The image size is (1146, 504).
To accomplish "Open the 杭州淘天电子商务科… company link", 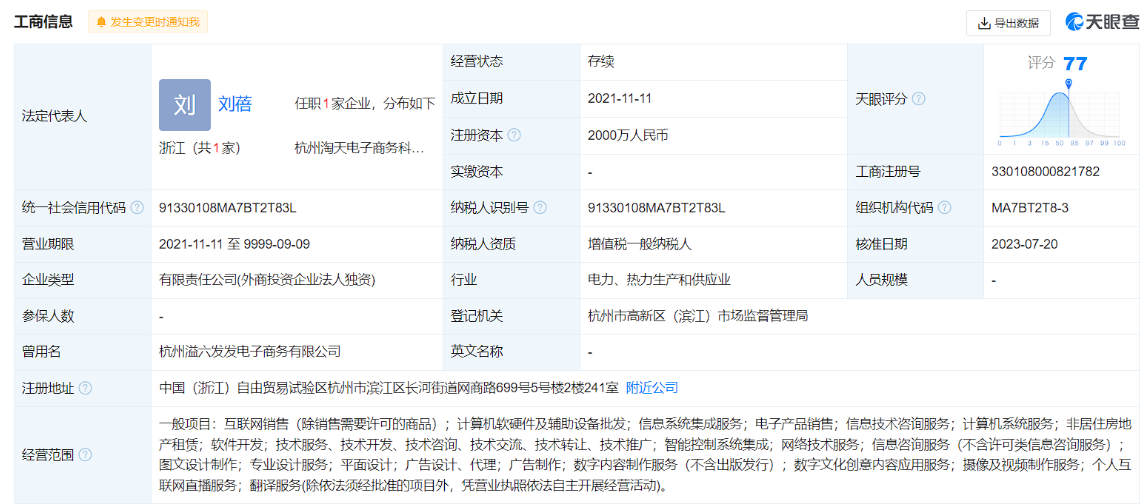I will 359,148.
